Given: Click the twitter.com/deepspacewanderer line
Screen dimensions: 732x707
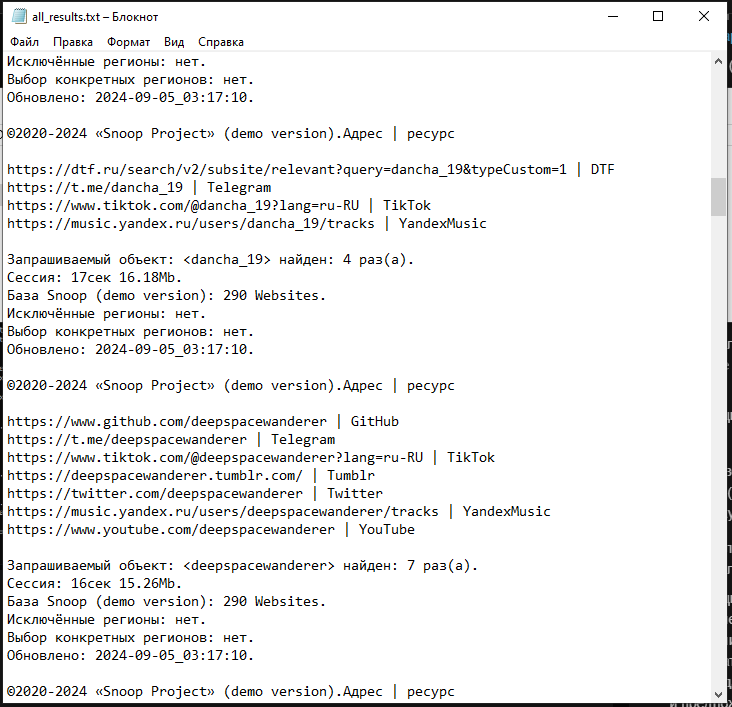Looking at the screenshot, I should coord(195,493).
